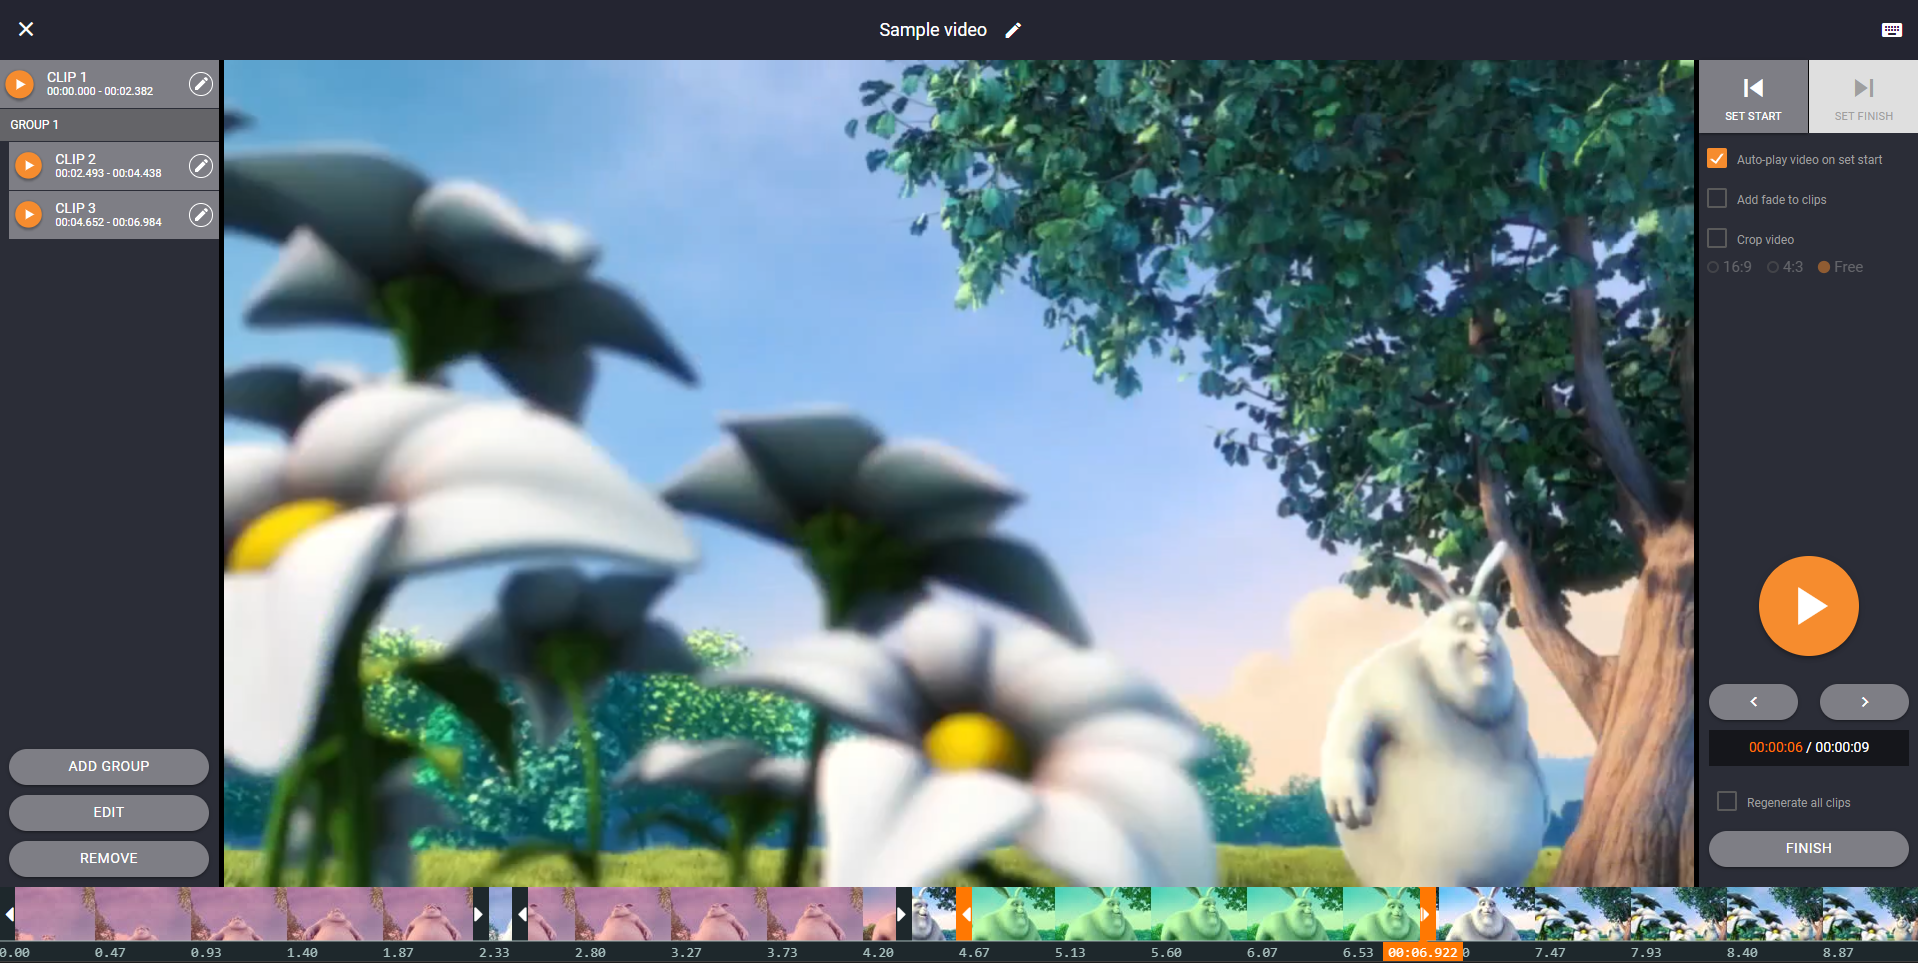Click the Set Start button
Viewport: 1918px width, 963px height.
[1753, 97]
